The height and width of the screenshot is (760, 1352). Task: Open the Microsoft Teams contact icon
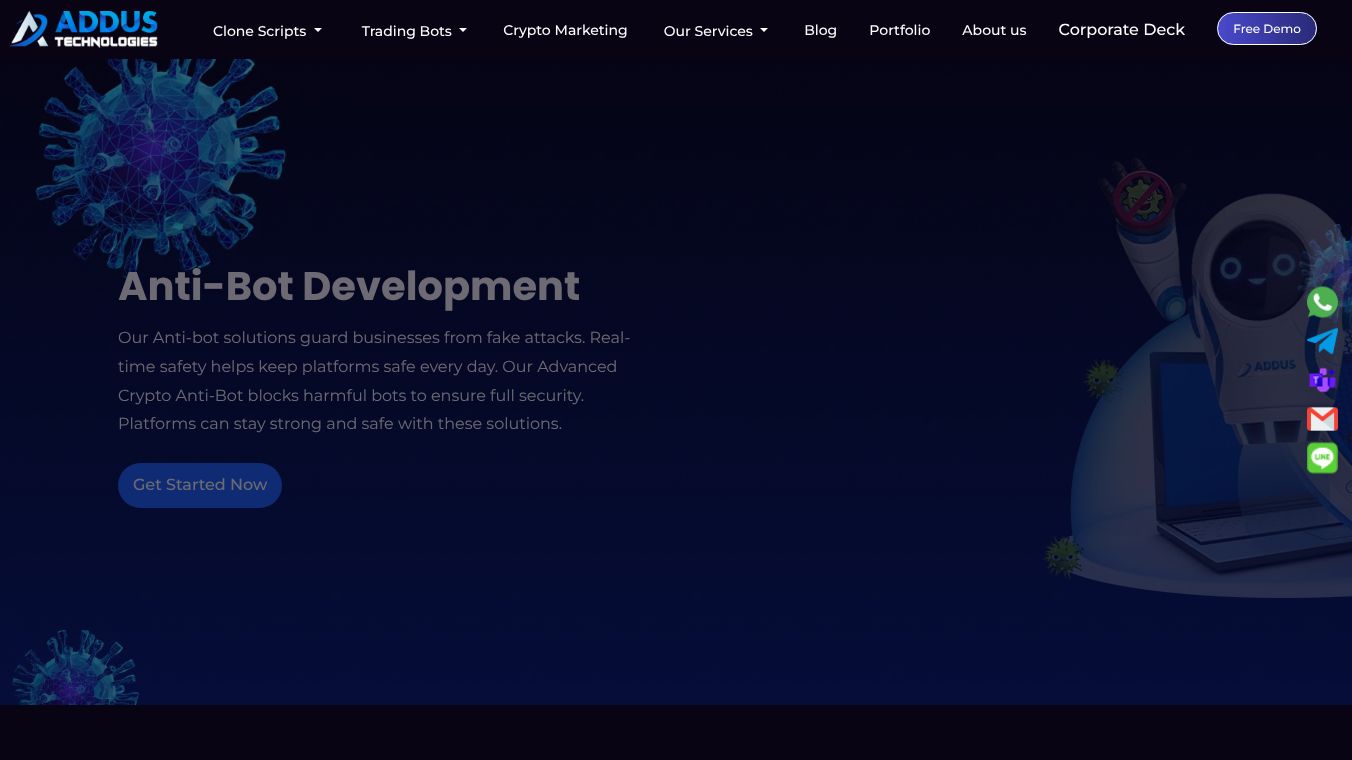pyautogui.click(x=1322, y=380)
